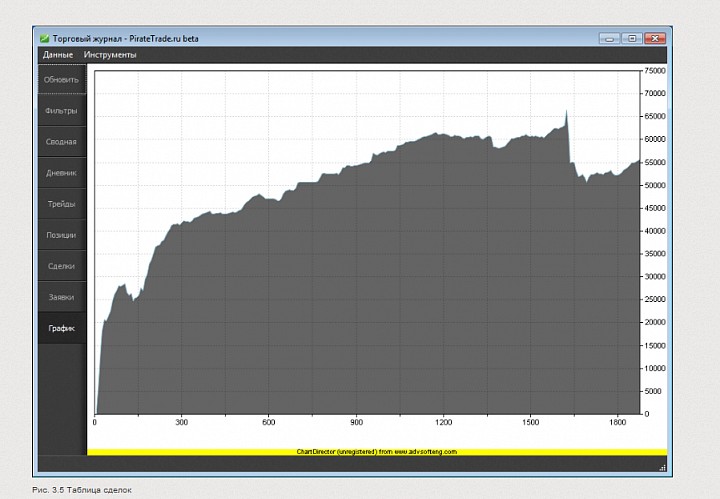The height and width of the screenshot is (499, 720).
Task: Click the window resize grip icon
Action: coord(663,468)
